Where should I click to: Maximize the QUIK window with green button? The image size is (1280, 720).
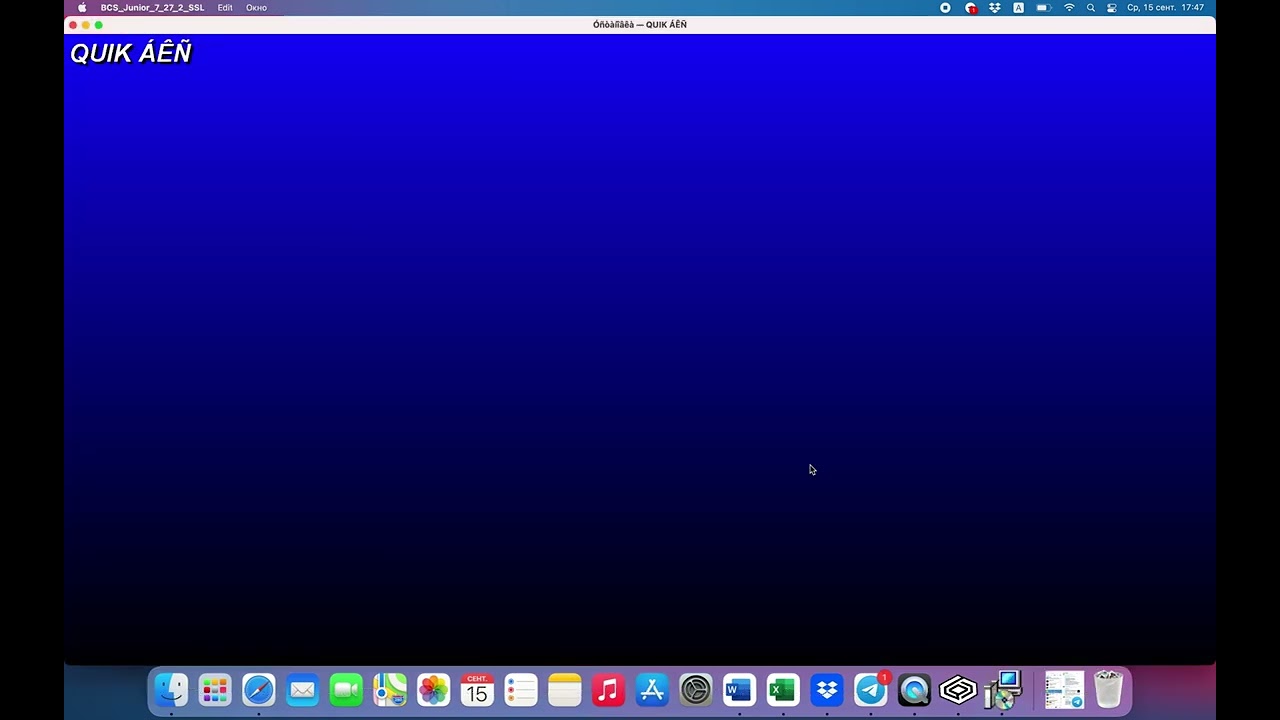coord(98,25)
